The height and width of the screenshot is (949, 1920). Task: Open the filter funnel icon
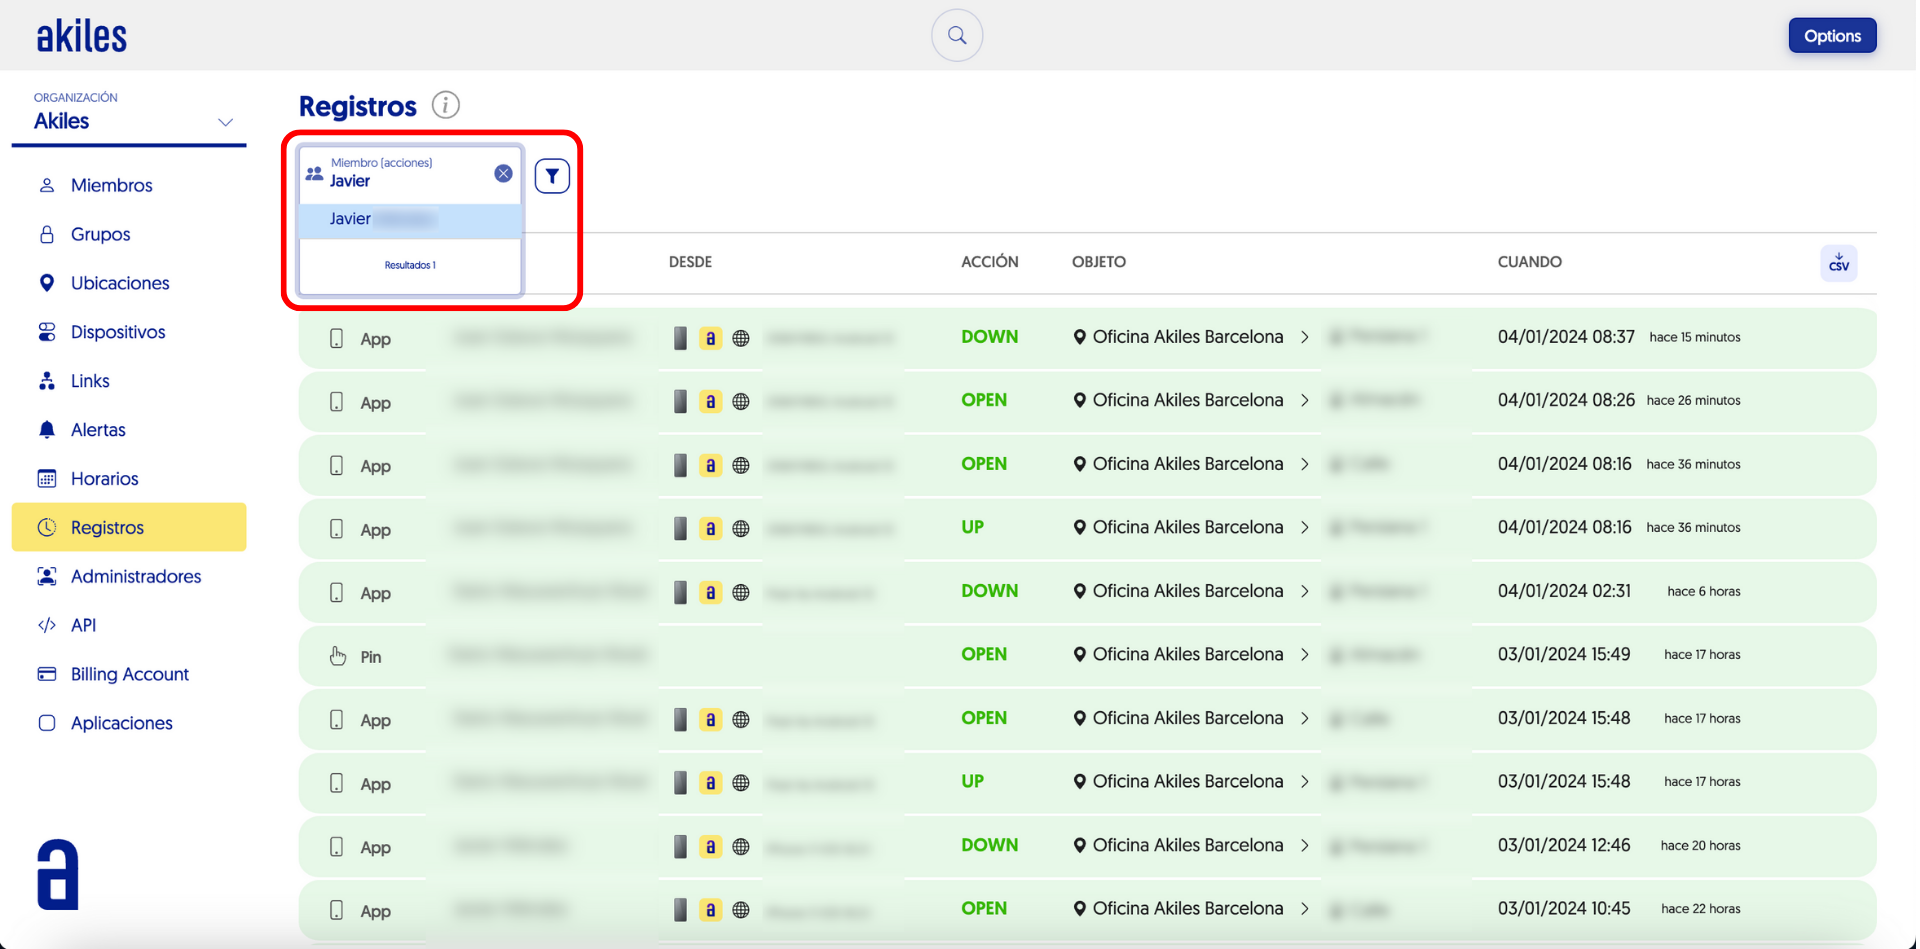coord(552,176)
